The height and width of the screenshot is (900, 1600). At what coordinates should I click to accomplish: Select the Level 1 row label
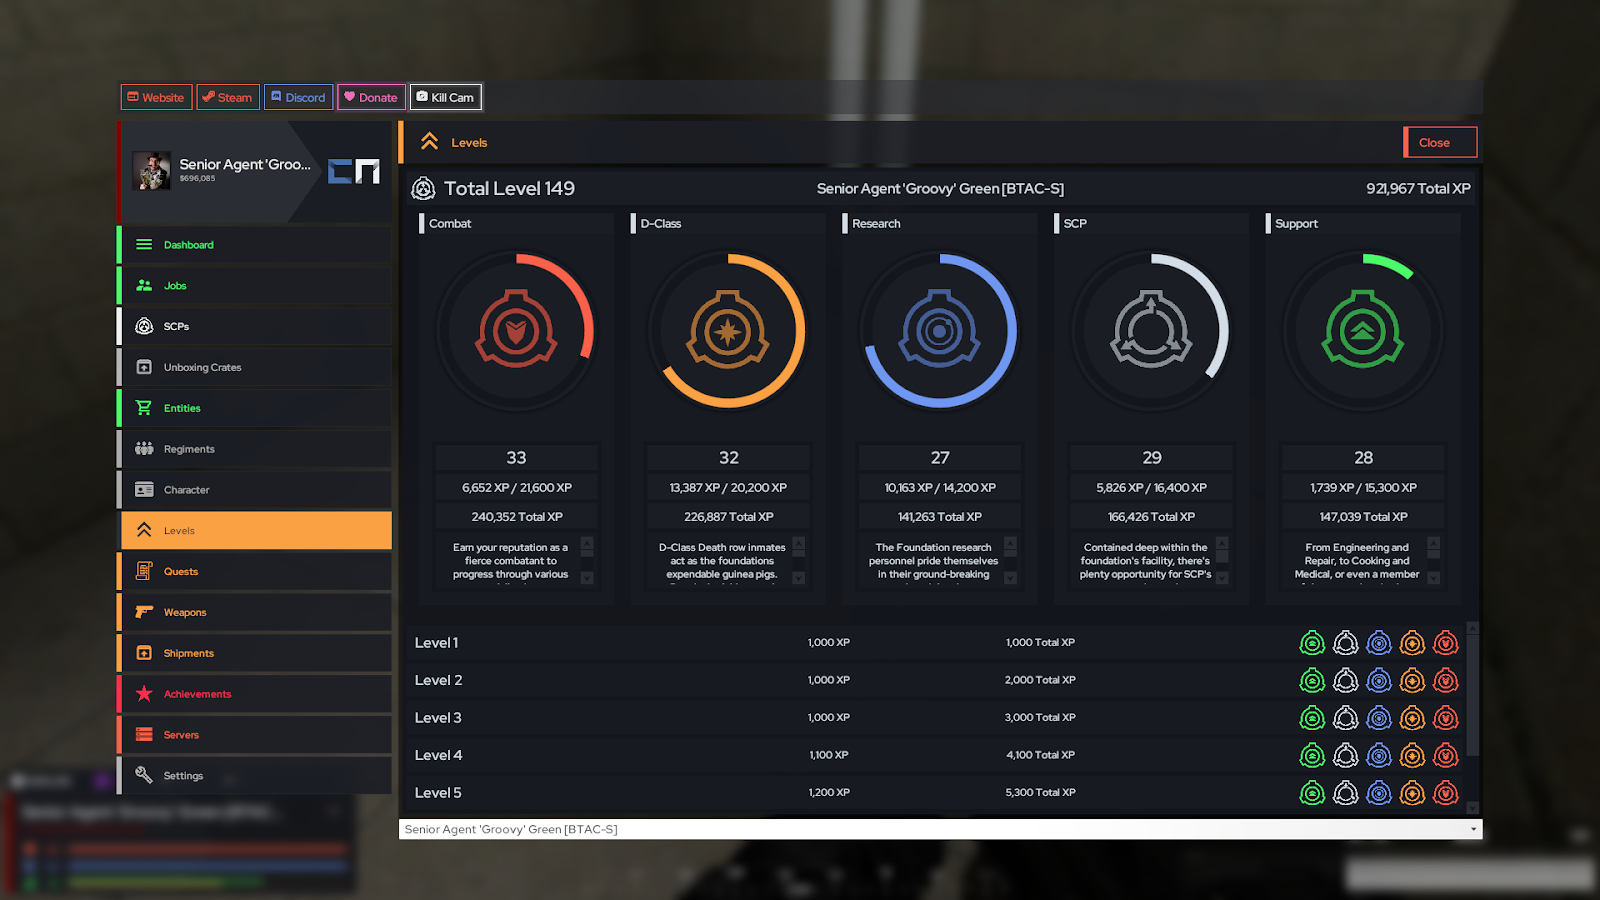[x=436, y=643]
